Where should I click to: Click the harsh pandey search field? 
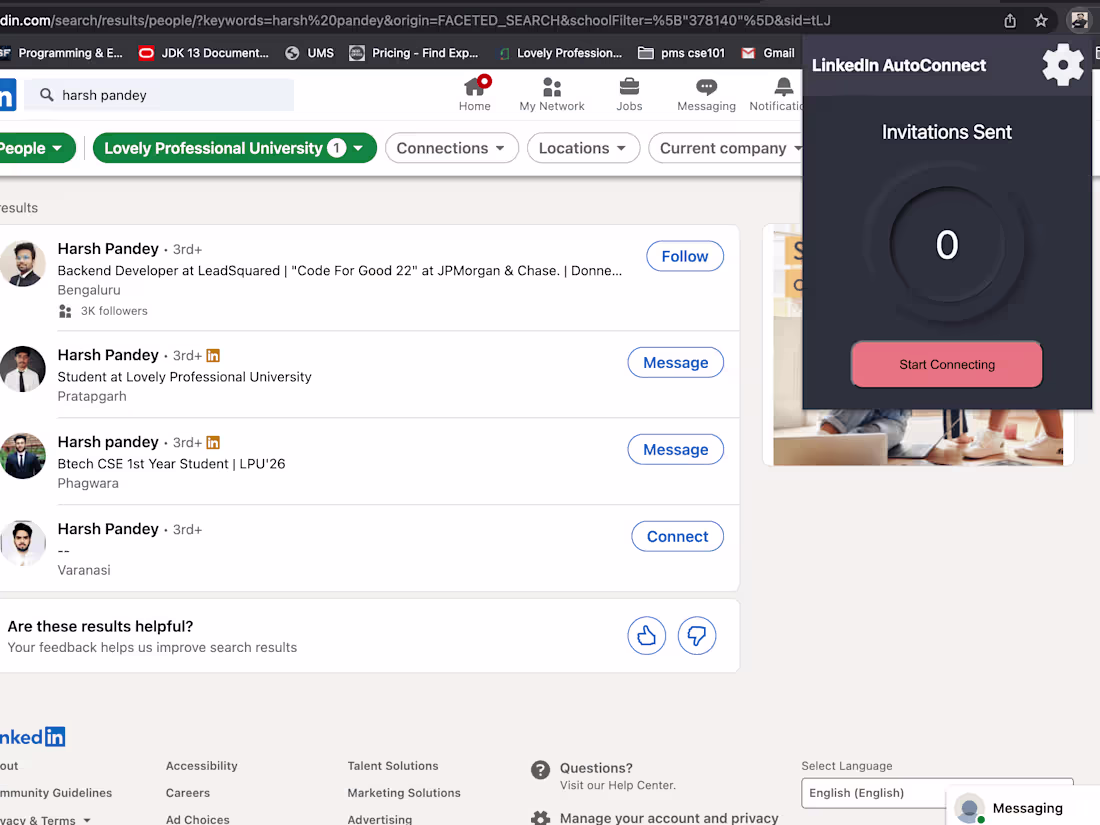[x=160, y=94]
